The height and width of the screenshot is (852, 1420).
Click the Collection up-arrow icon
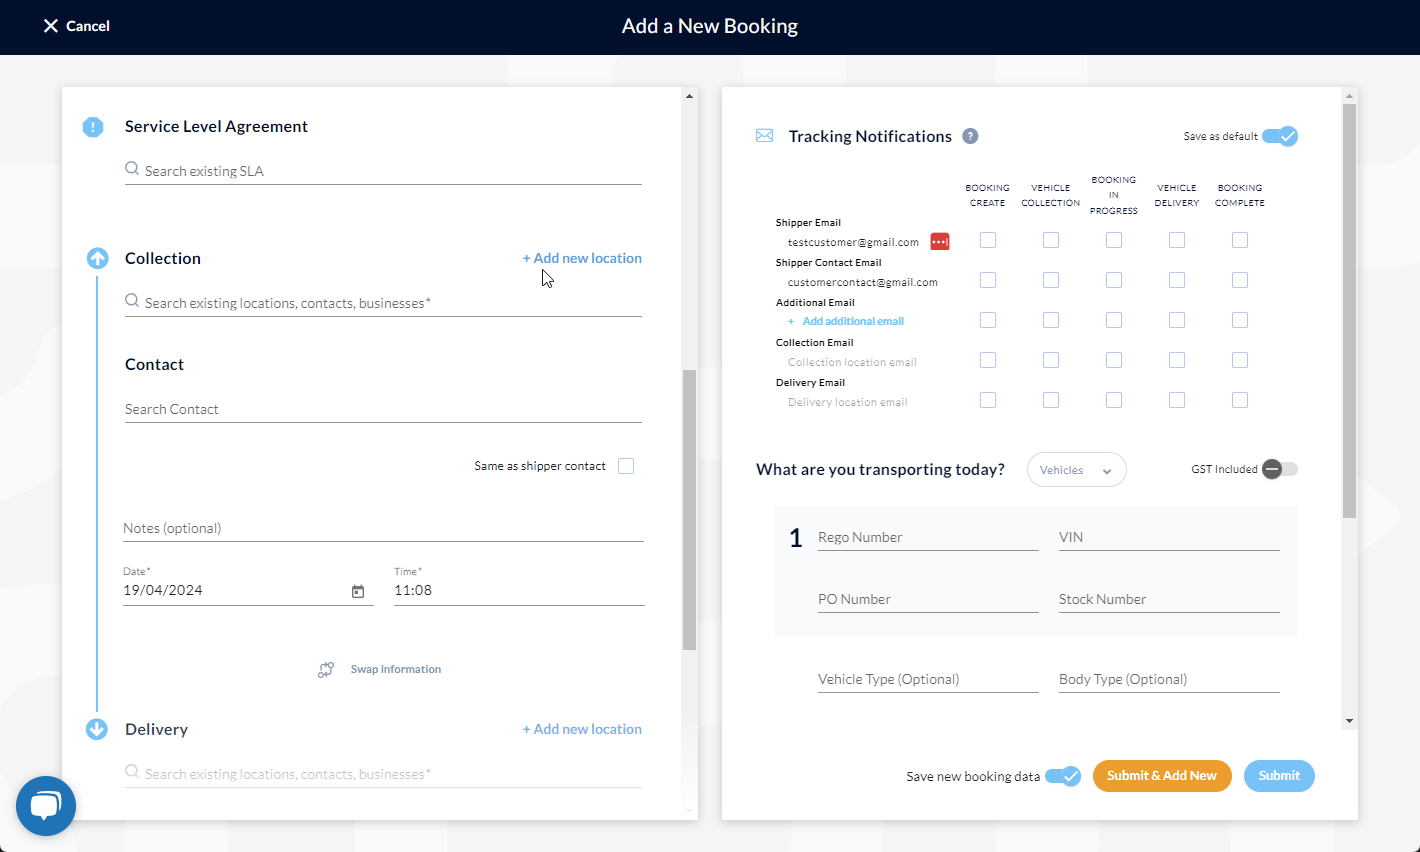[97, 259]
